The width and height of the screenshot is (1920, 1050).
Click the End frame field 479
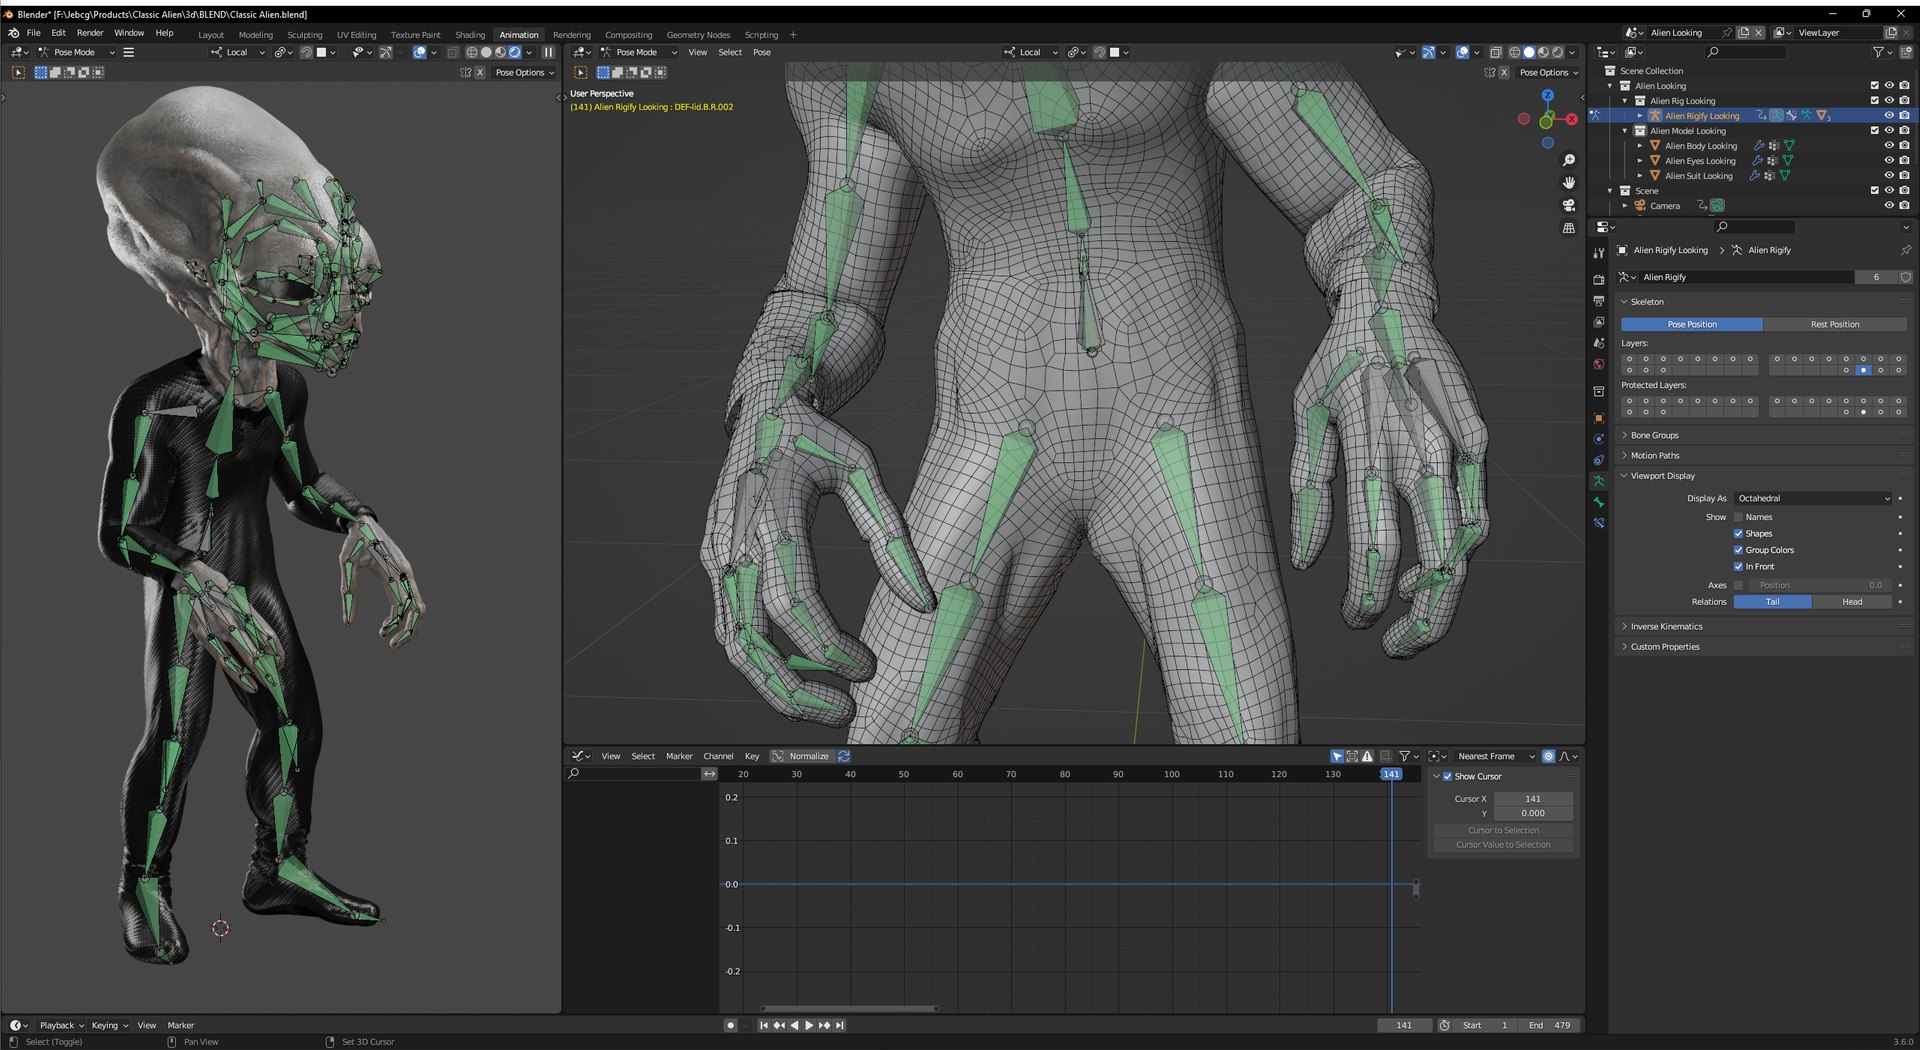click(x=1549, y=1025)
